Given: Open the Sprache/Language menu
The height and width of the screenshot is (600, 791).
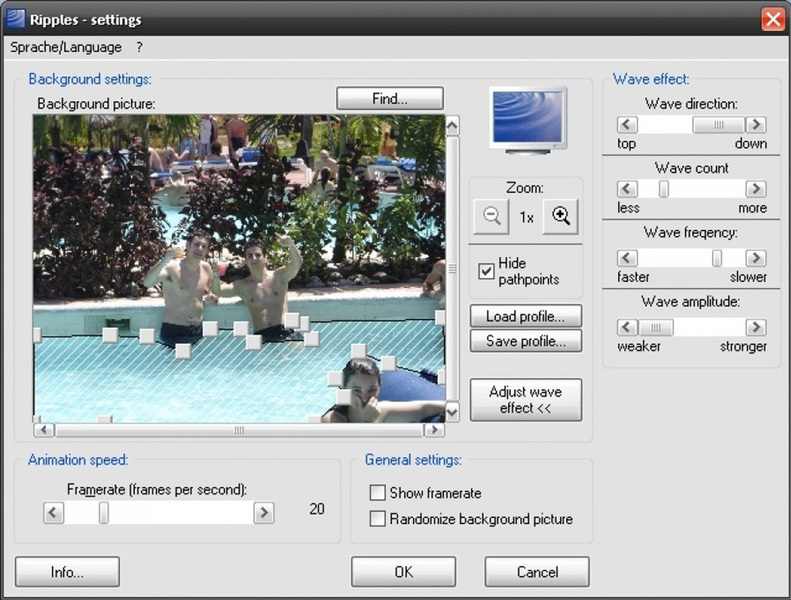Looking at the screenshot, I should [x=66, y=47].
